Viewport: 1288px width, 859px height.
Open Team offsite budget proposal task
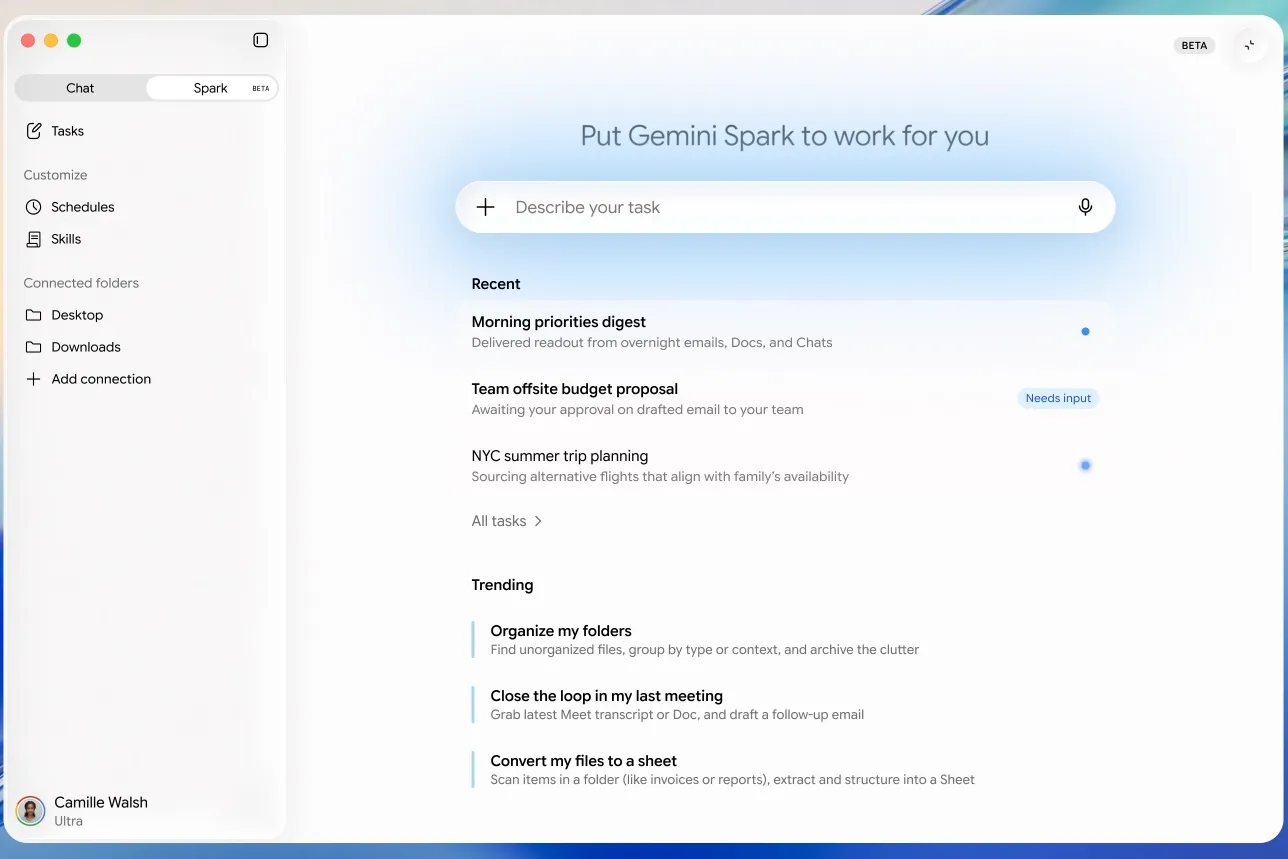(x=785, y=398)
